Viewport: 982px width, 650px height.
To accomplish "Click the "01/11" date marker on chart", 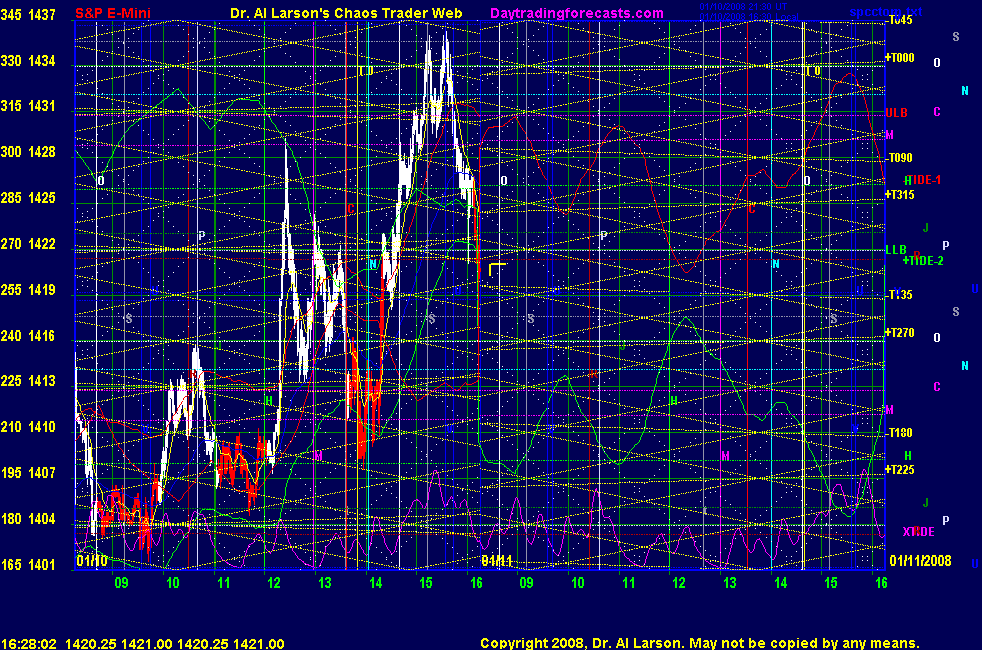I will click(497, 560).
